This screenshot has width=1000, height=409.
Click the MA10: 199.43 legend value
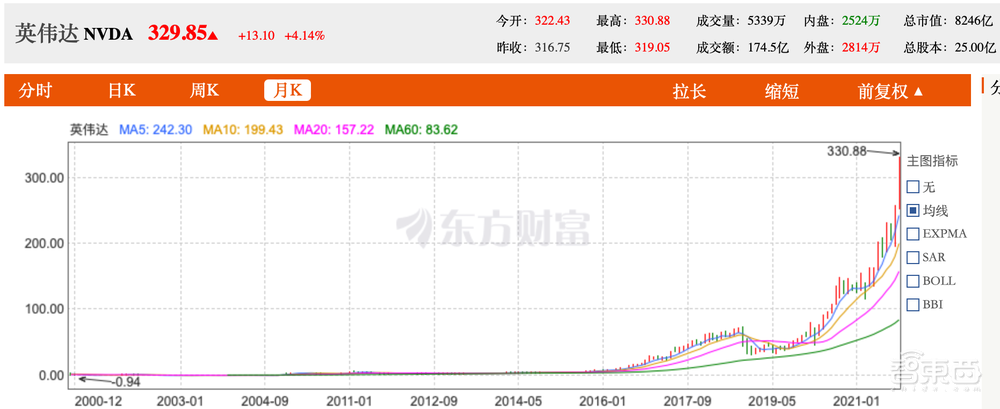(244, 130)
